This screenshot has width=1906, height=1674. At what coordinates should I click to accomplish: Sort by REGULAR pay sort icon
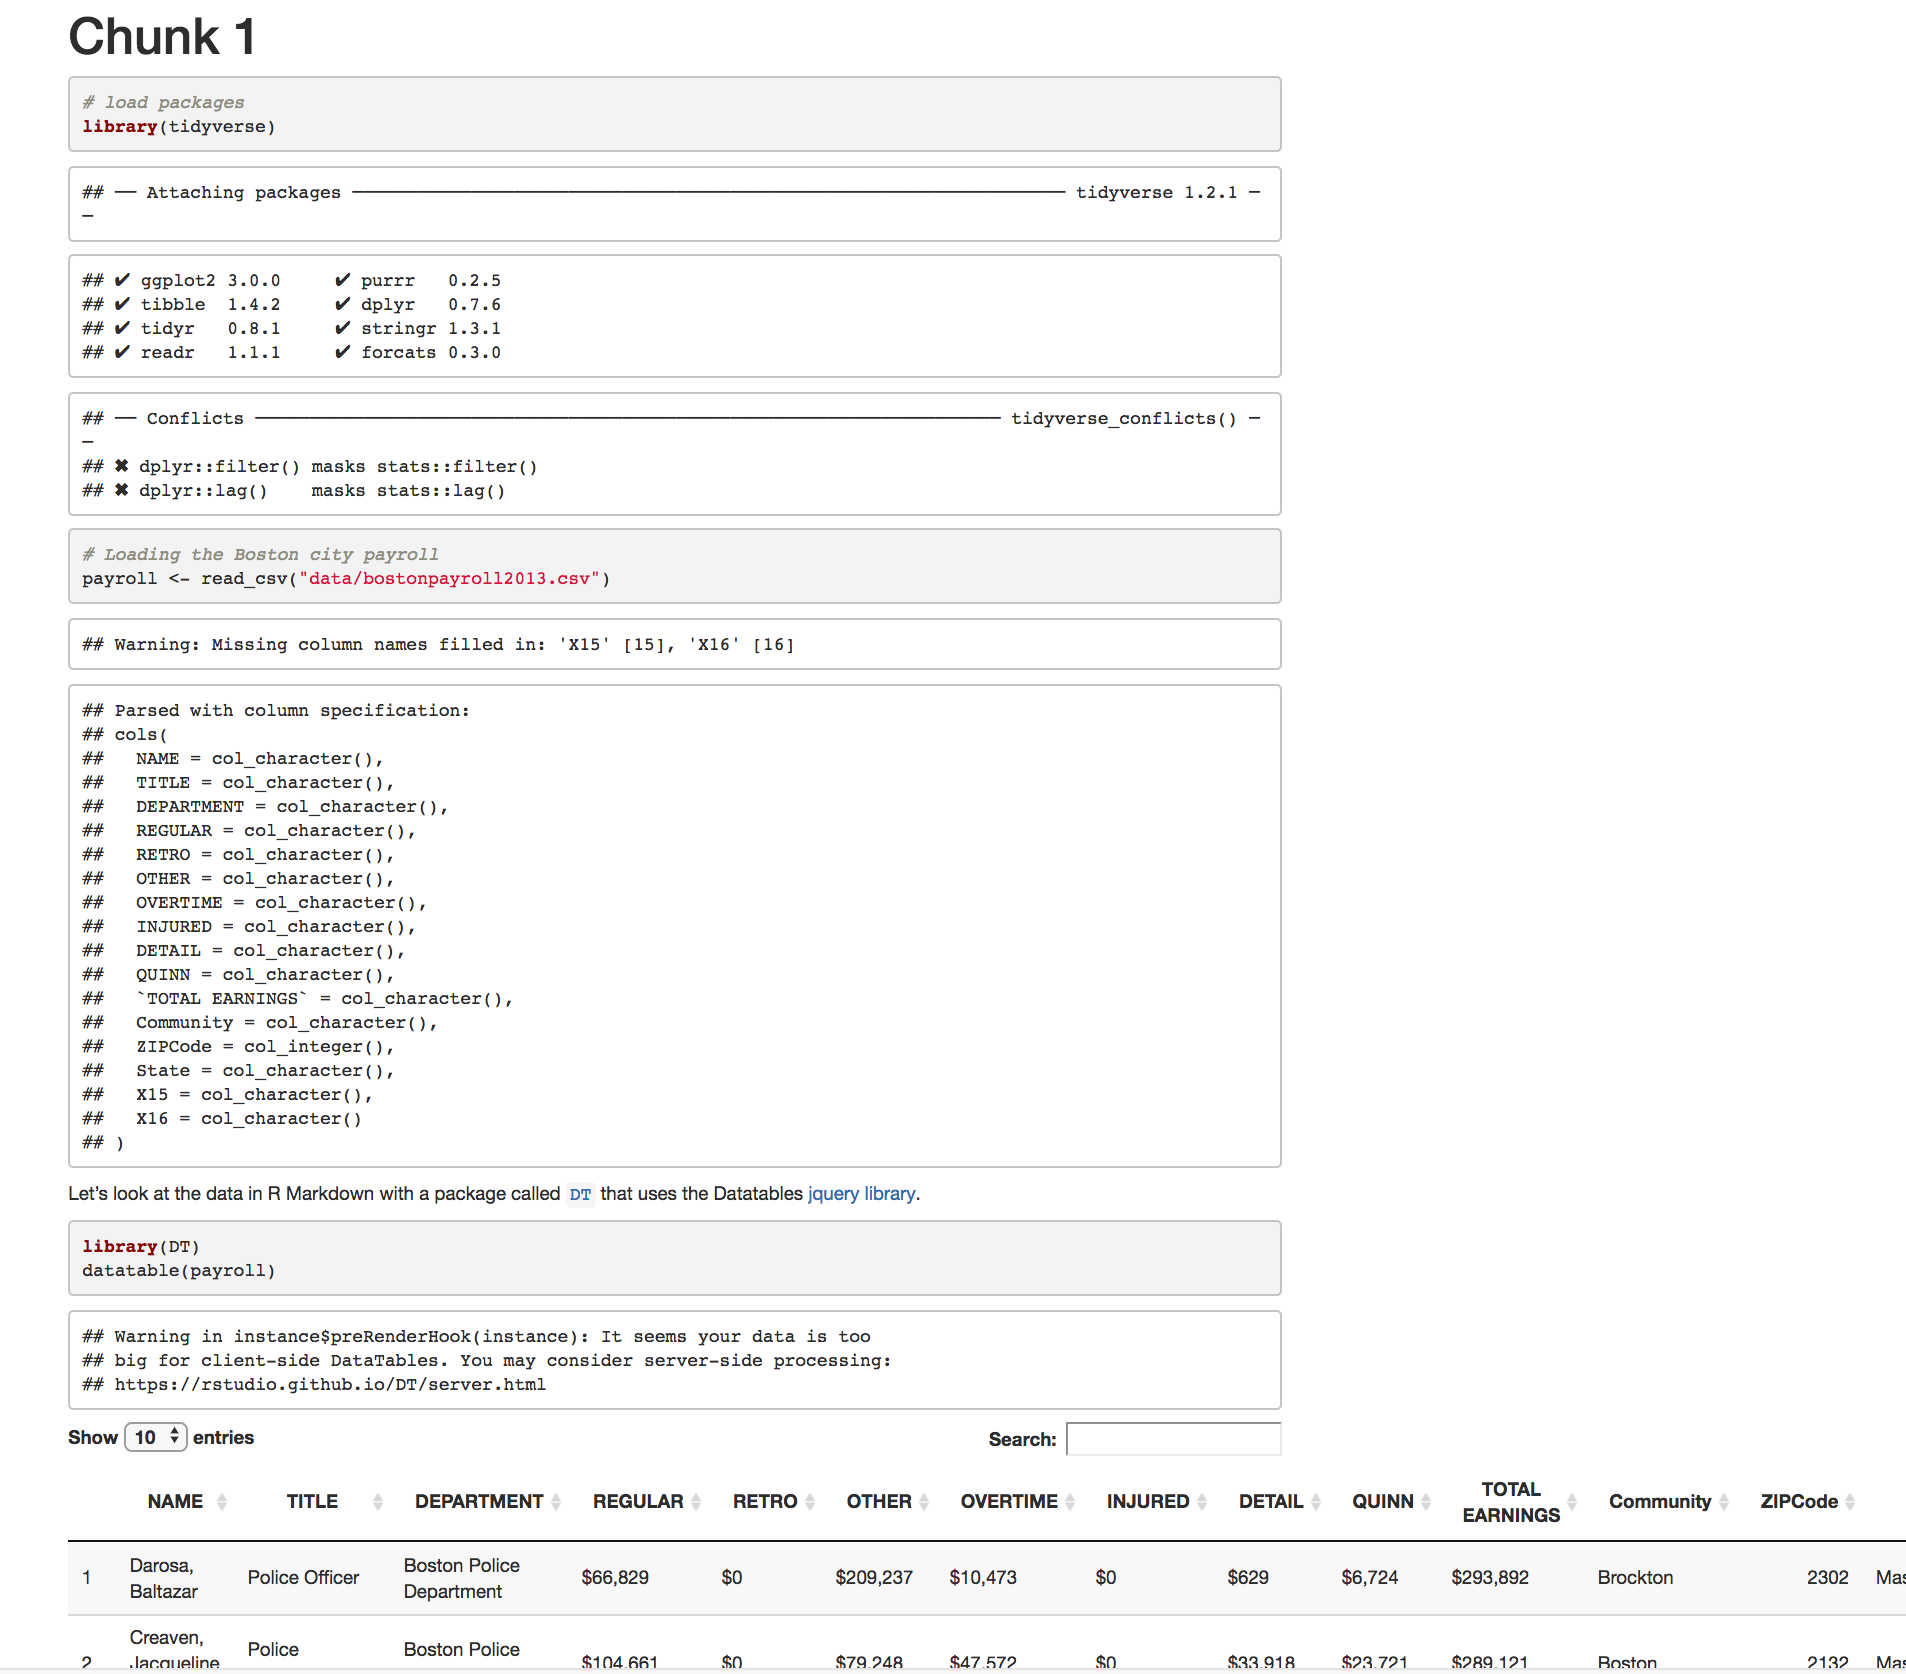click(x=696, y=1502)
